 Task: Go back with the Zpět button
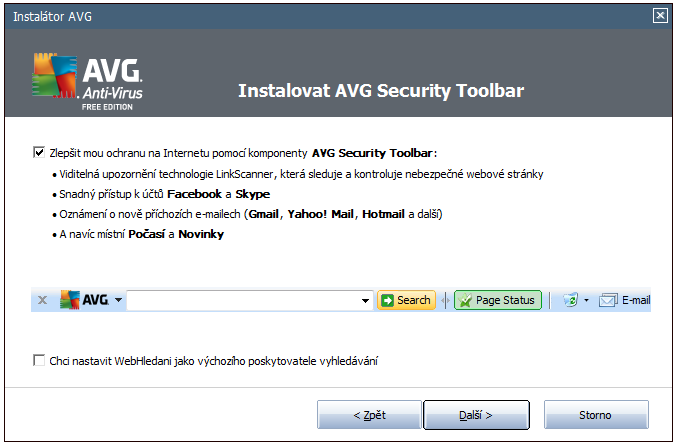pyautogui.click(x=369, y=414)
